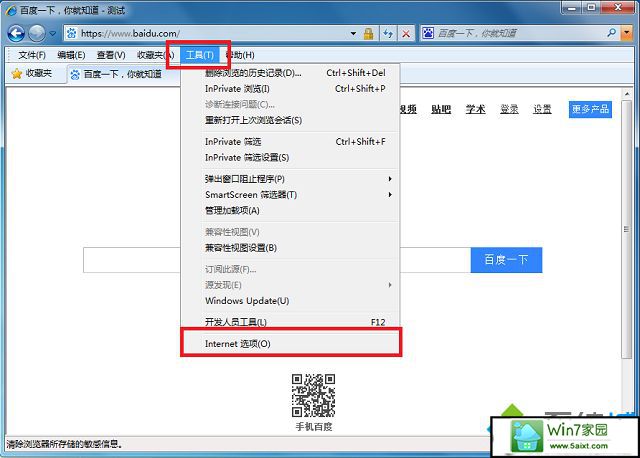Click the Internet Explorer icon in title bar
Screen dimensions: 640x458
[x=11, y=10]
